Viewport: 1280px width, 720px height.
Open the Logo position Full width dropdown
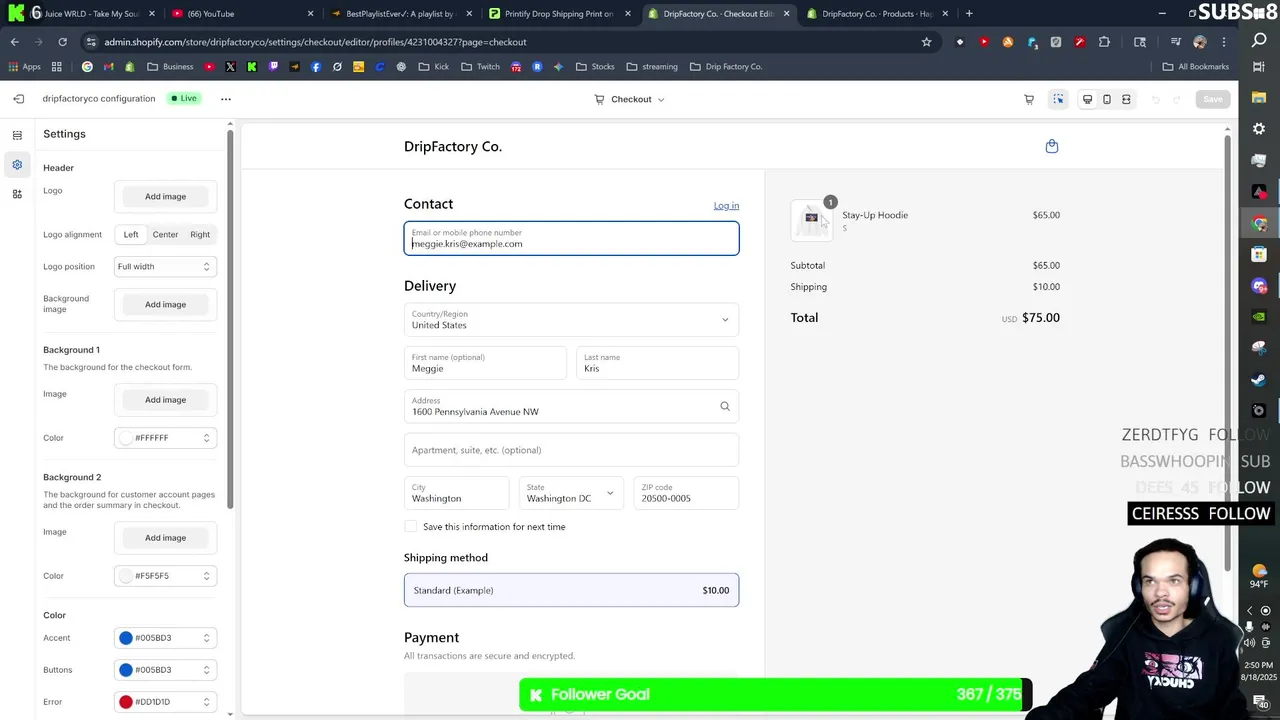pyautogui.click(x=165, y=267)
